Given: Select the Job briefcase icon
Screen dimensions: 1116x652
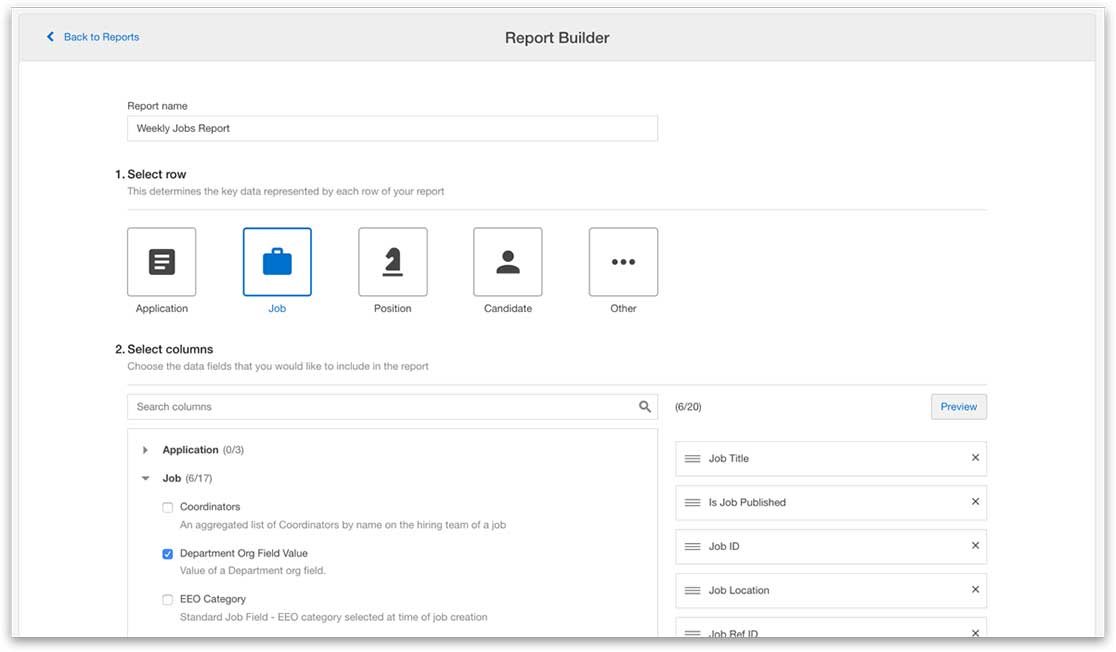Looking at the screenshot, I should coord(277,262).
